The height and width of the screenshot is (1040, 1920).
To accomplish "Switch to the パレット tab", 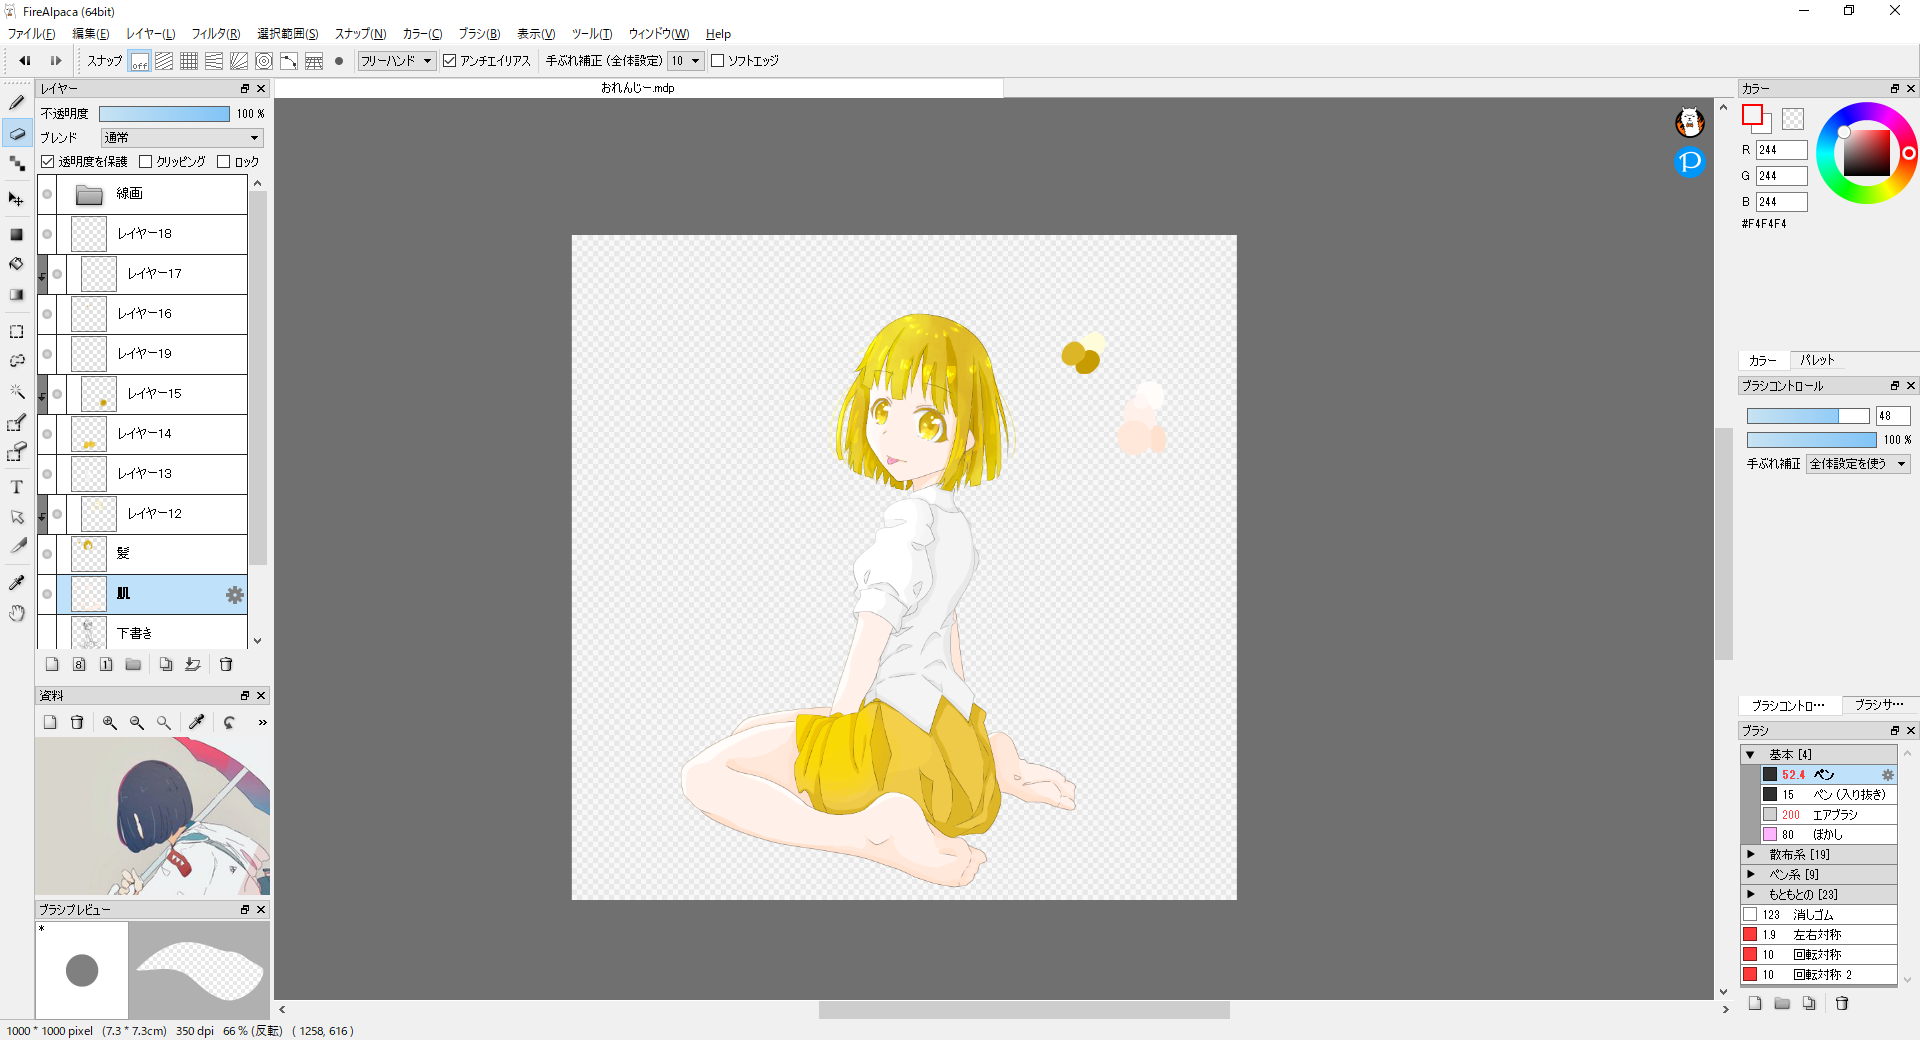I will 1817,360.
